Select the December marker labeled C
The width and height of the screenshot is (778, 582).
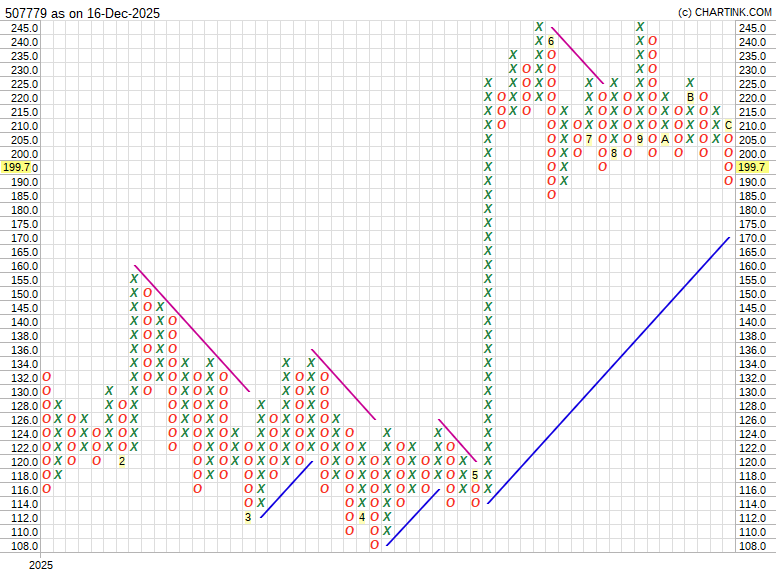pos(728,125)
